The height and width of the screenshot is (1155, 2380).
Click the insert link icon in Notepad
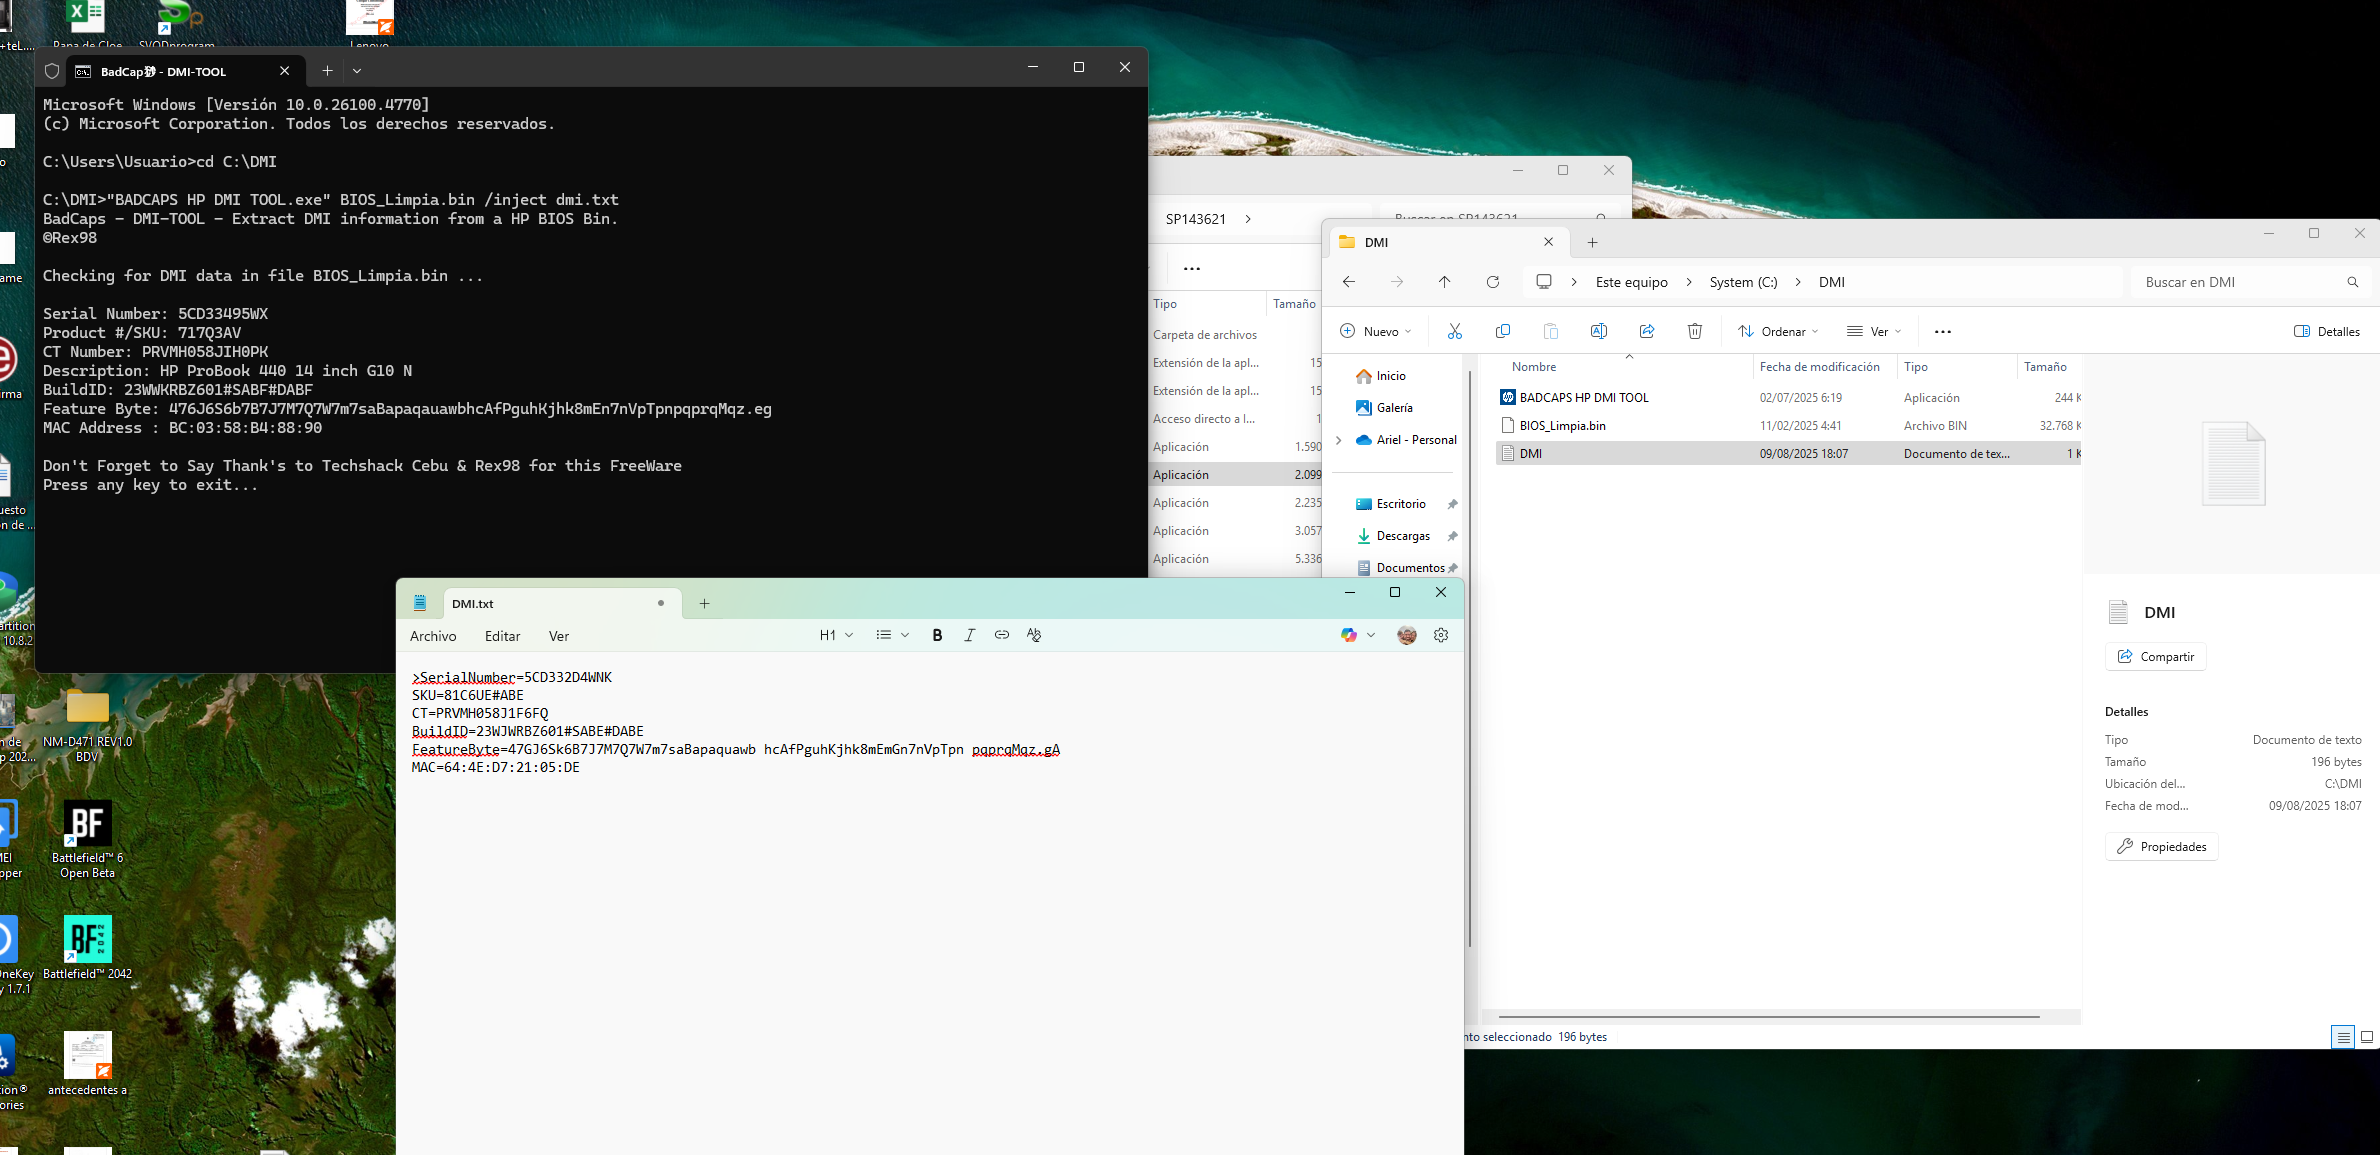[x=1001, y=635]
